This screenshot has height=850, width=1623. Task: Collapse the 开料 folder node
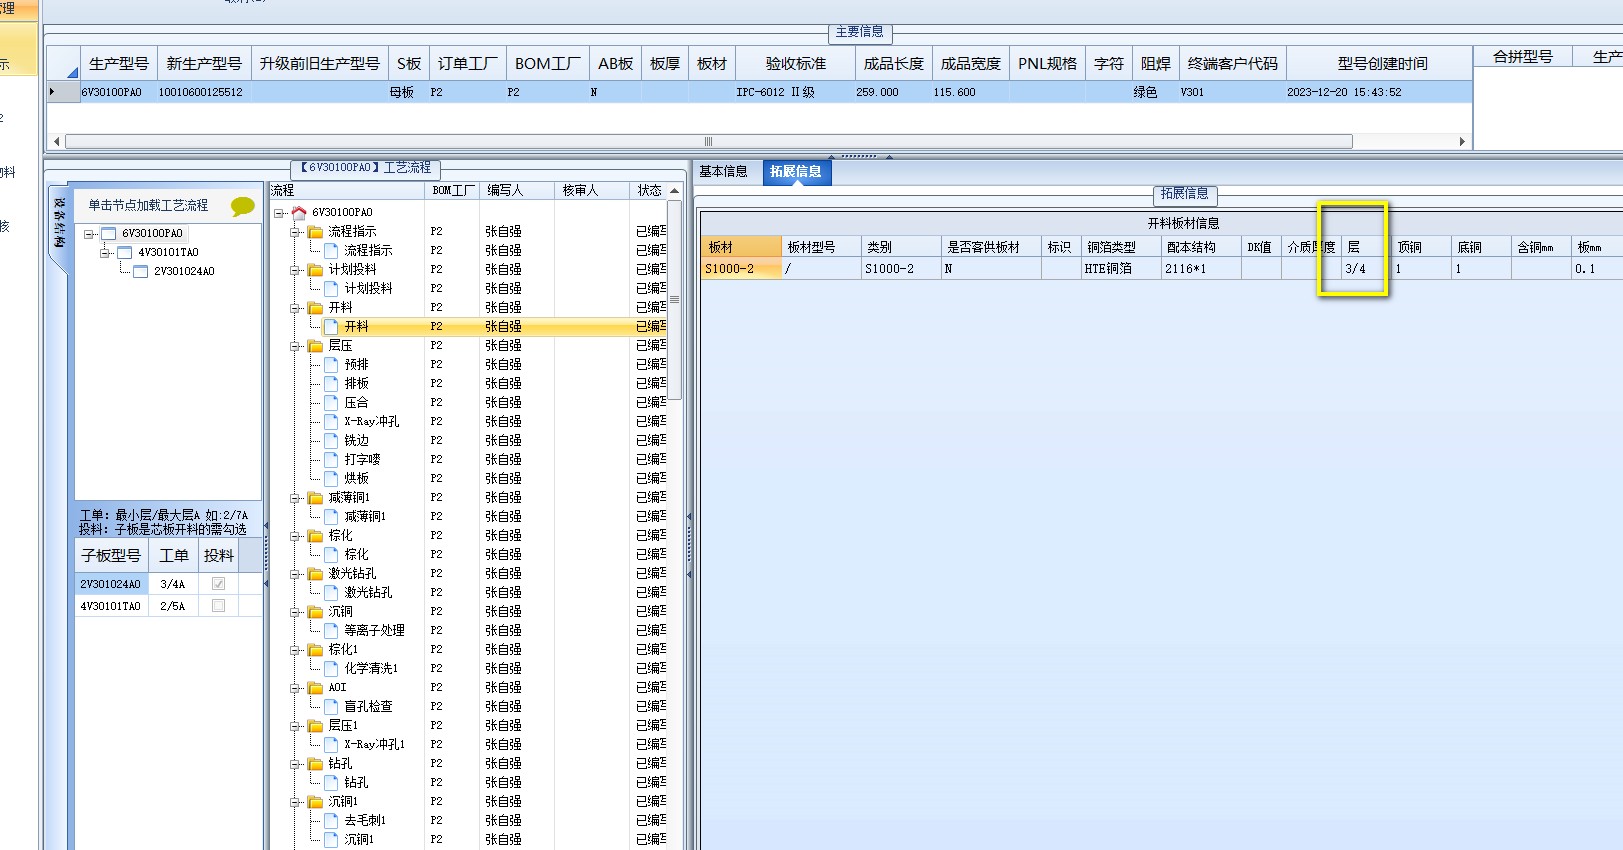tap(296, 308)
